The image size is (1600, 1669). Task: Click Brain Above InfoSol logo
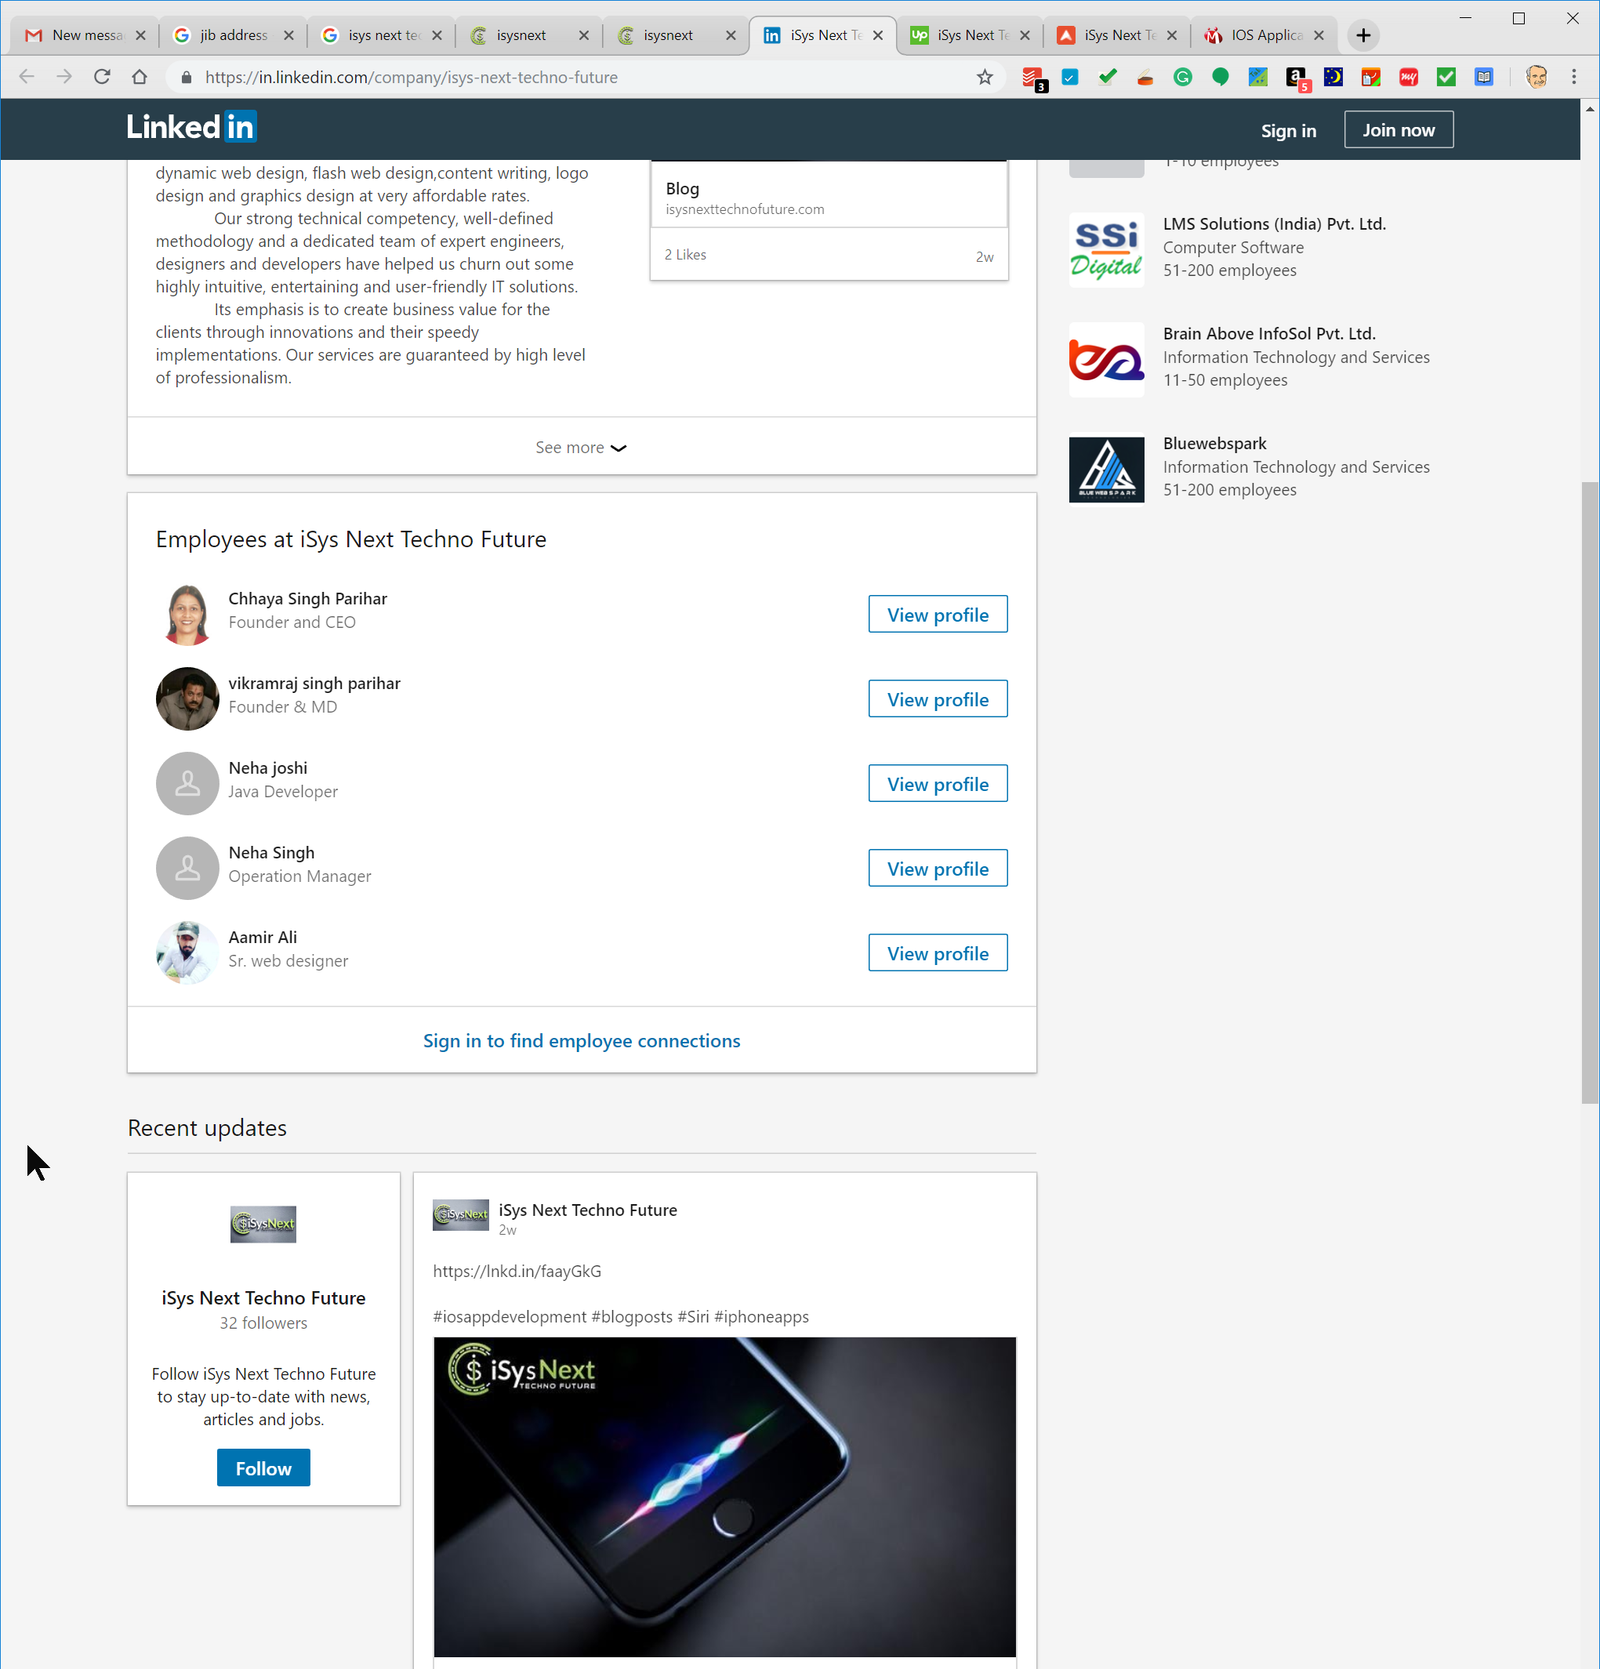click(1106, 359)
